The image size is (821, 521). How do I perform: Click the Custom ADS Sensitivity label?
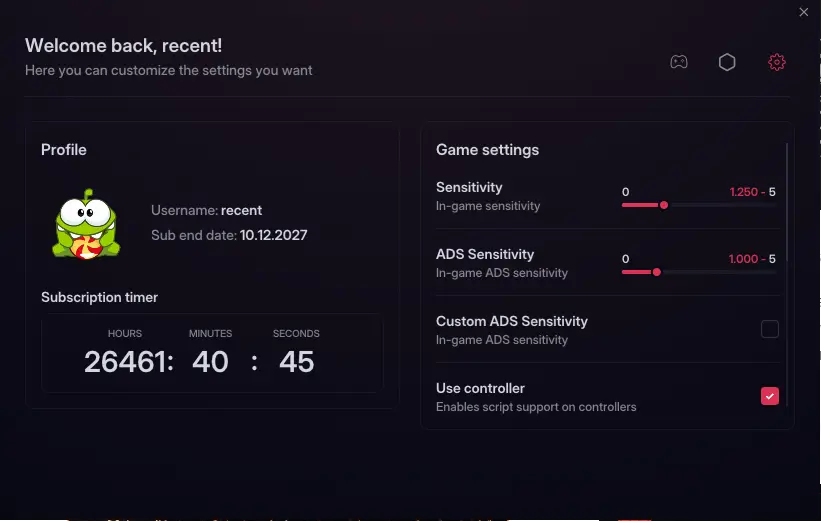512,321
